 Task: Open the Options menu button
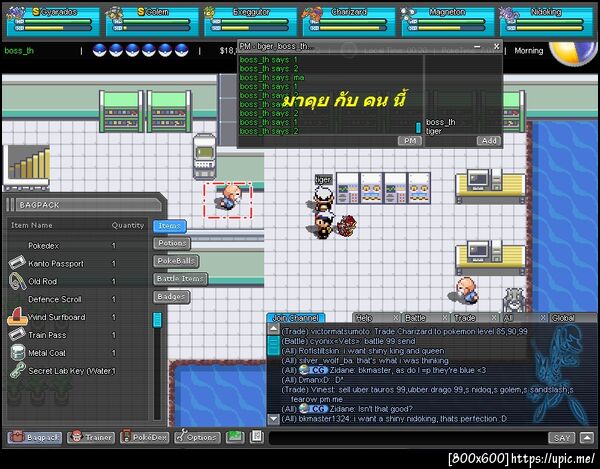197,437
